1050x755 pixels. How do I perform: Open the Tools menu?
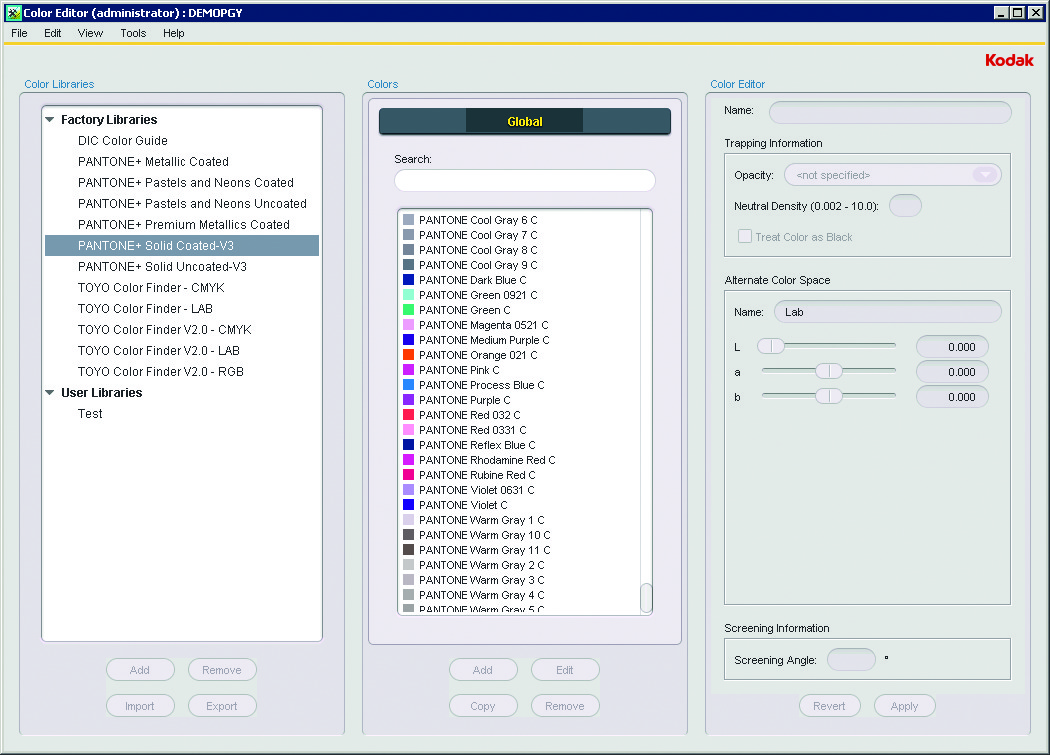[133, 33]
